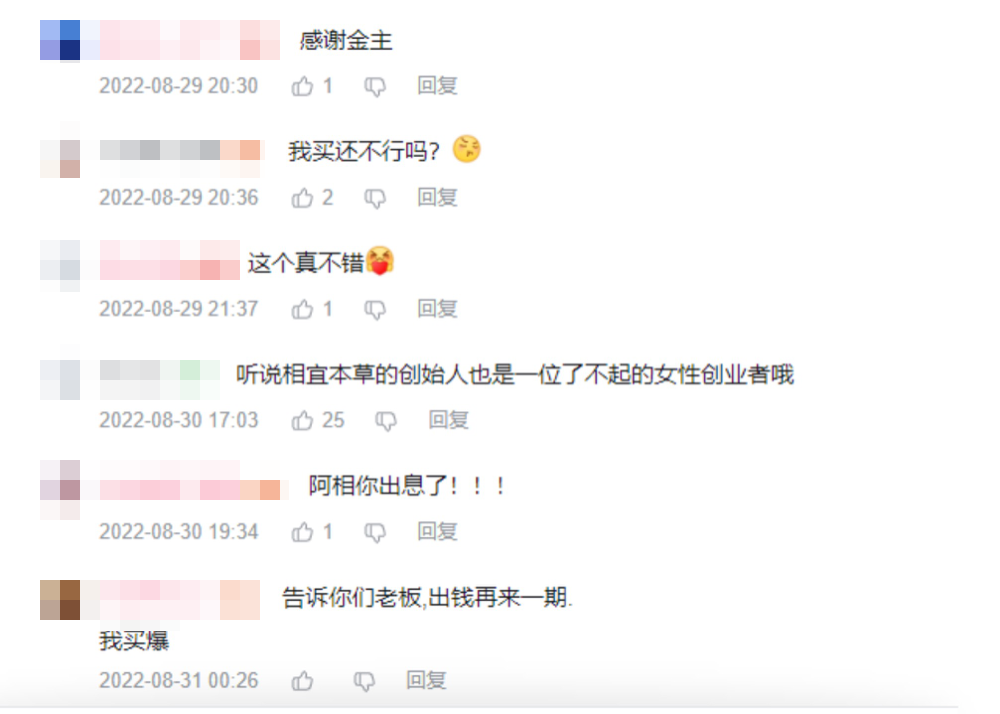
Task: Reply to the comment ending 我买爆
Action: tap(426, 680)
